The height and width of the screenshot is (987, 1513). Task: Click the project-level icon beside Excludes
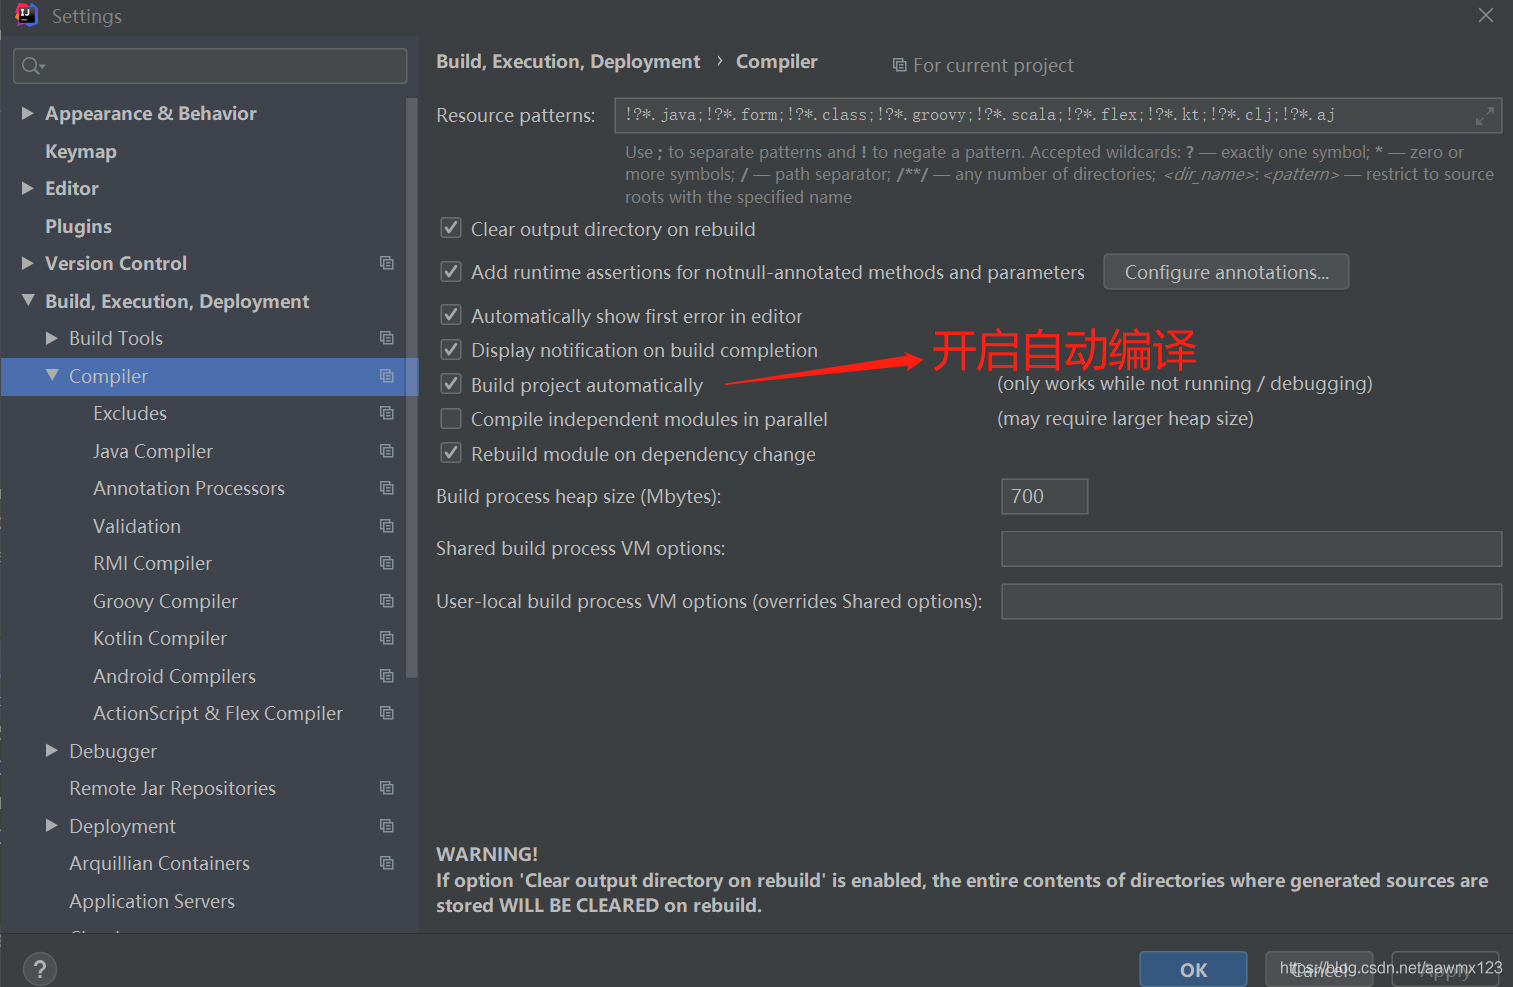pyautogui.click(x=387, y=413)
